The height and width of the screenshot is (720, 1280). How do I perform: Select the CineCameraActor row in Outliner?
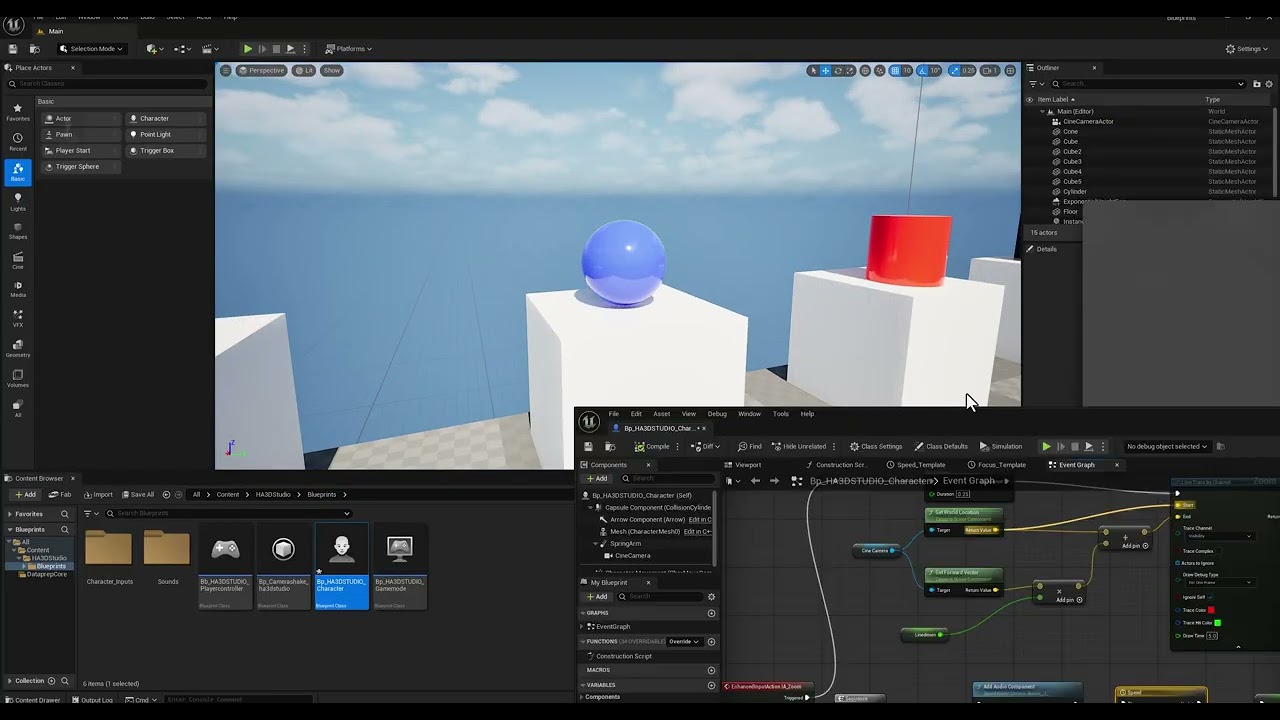[x=1150, y=122]
